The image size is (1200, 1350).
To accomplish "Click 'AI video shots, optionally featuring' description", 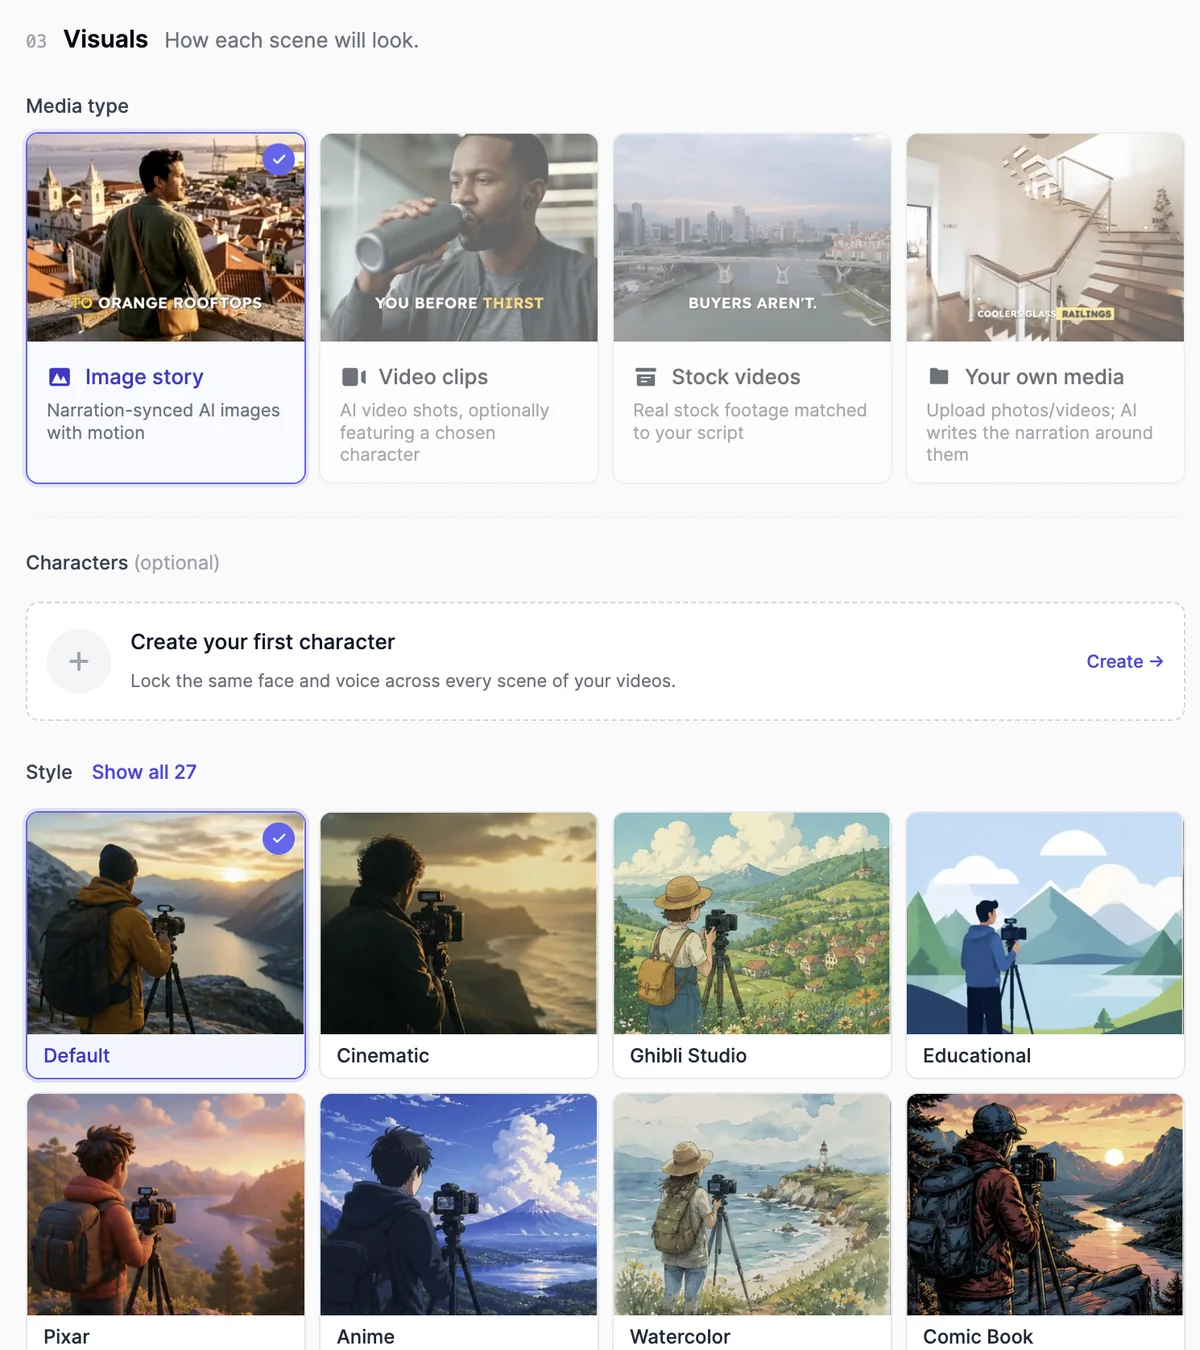I will pyautogui.click(x=444, y=432).
